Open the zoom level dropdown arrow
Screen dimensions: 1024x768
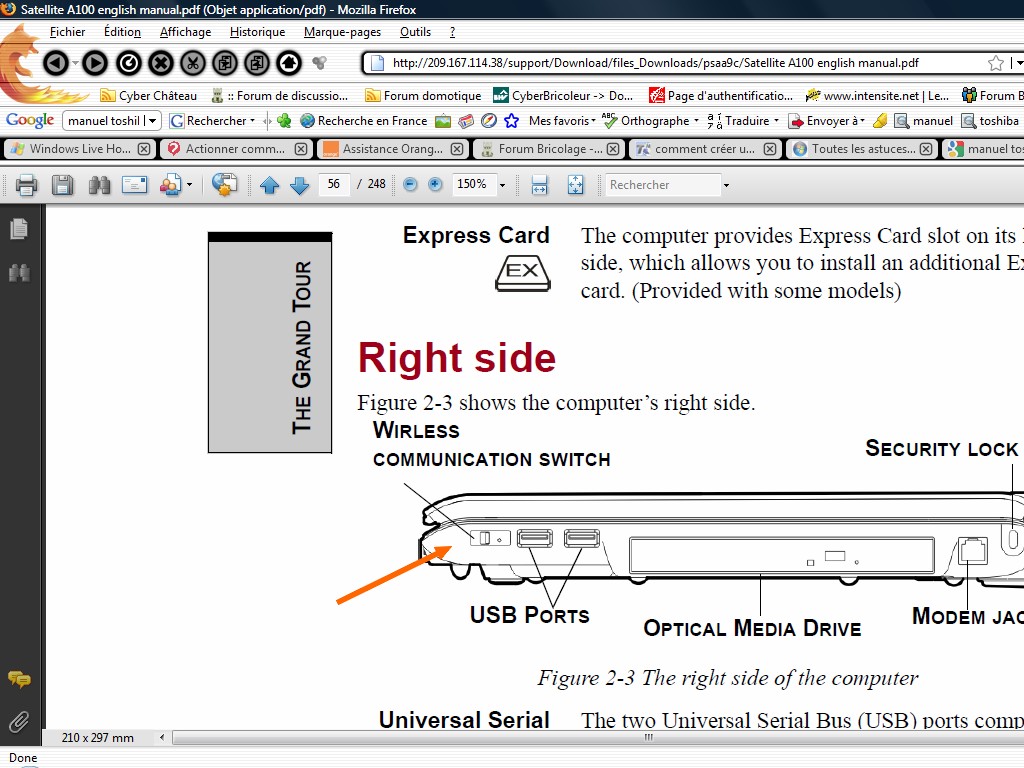(x=502, y=185)
